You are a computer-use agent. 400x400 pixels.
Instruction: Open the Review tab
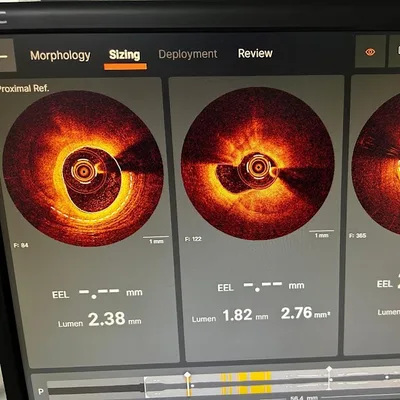tap(255, 53)
